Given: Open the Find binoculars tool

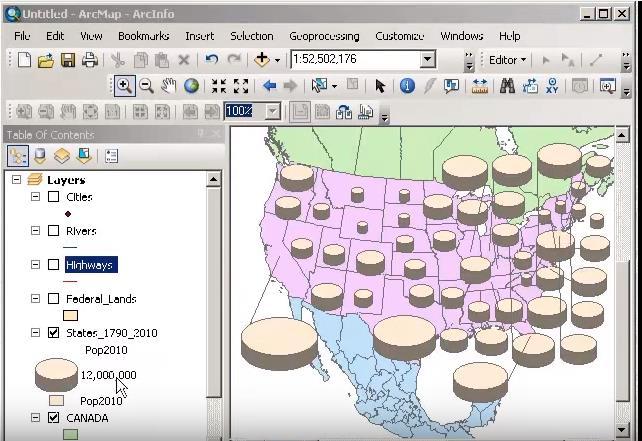Looking at the screenshot, I should point(507,86).
